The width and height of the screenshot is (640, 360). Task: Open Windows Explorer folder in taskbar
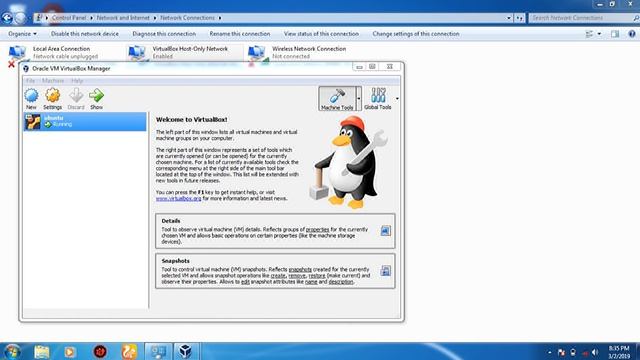[42, 352]
